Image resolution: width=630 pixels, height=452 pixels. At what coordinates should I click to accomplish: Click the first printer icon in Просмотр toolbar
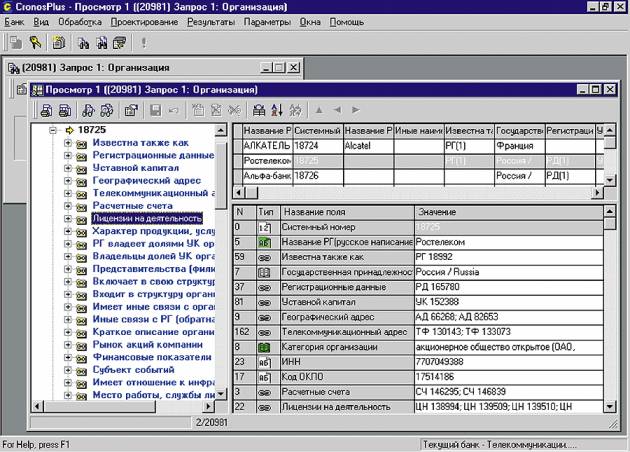click(46, 110)
